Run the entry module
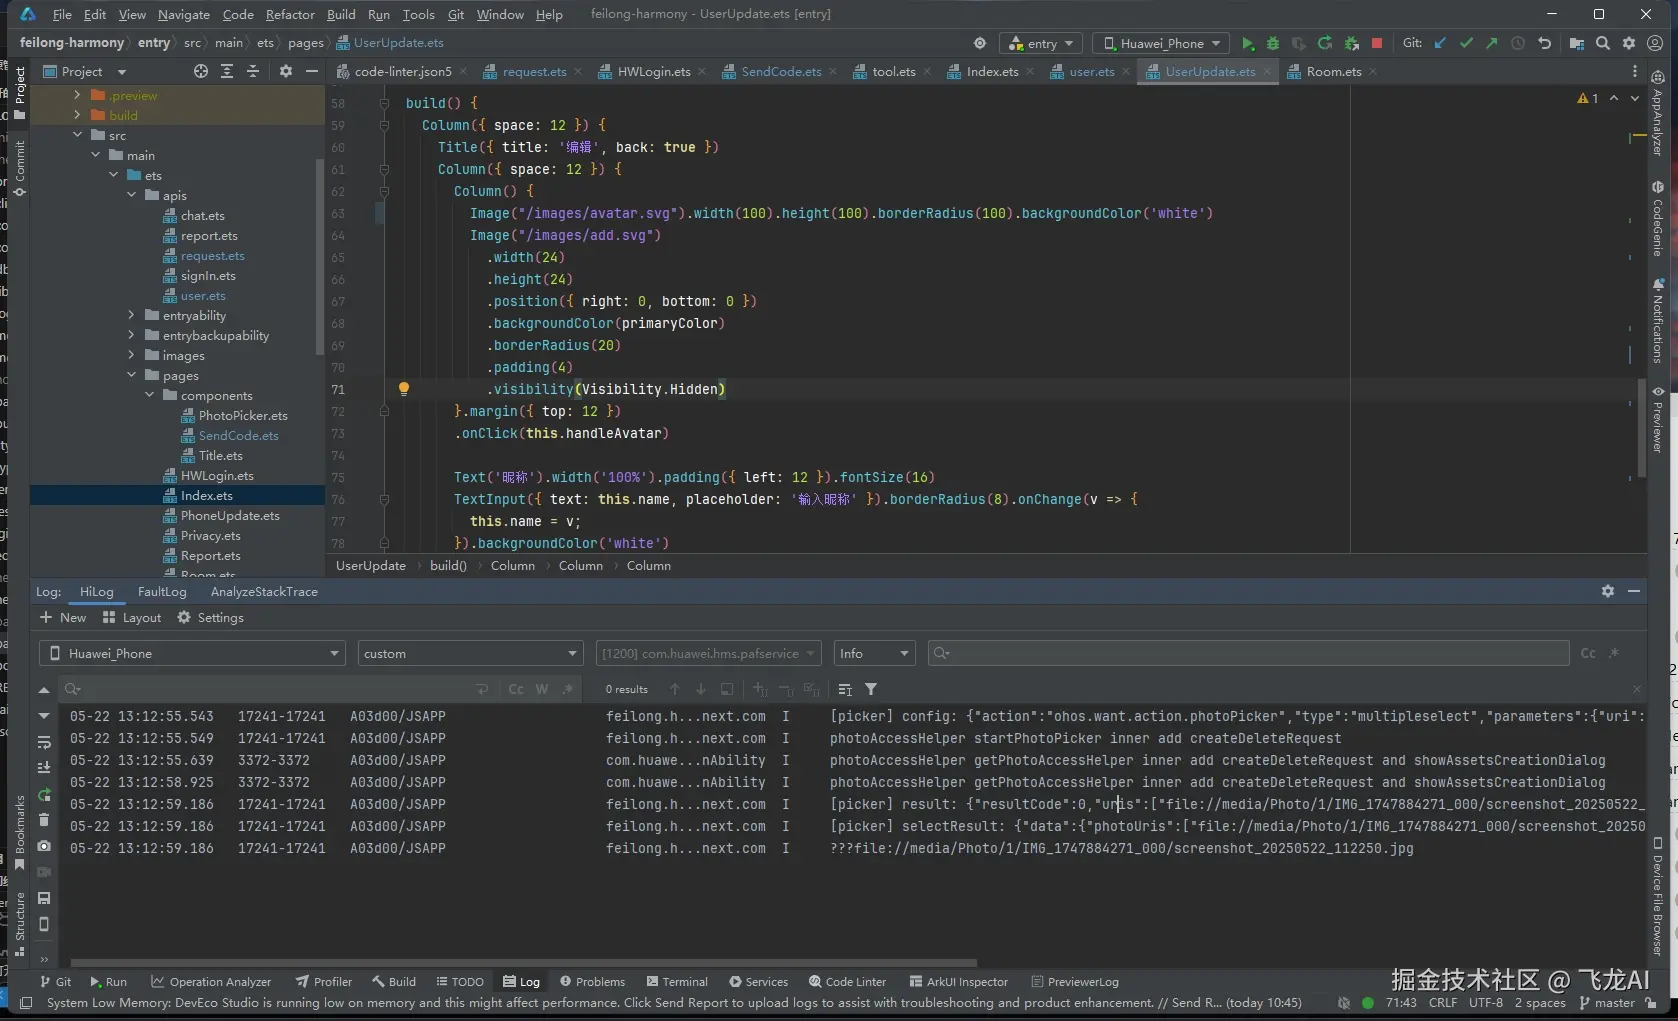The width and height of the screenshot is (1678, 1021). click(1247, 43)
